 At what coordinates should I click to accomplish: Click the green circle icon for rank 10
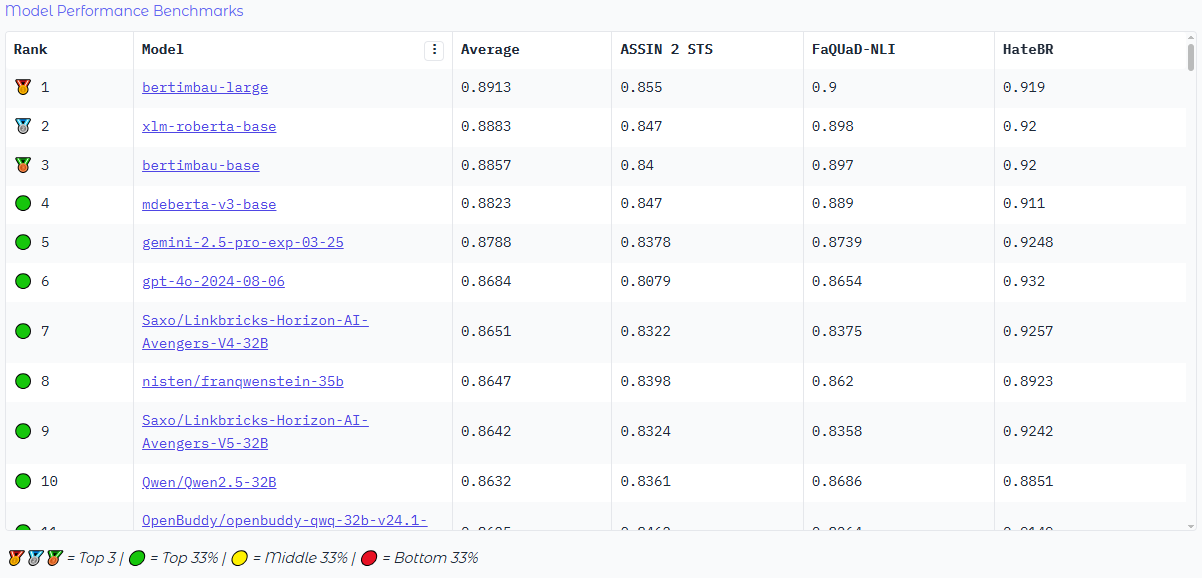(x=23, y=481)
